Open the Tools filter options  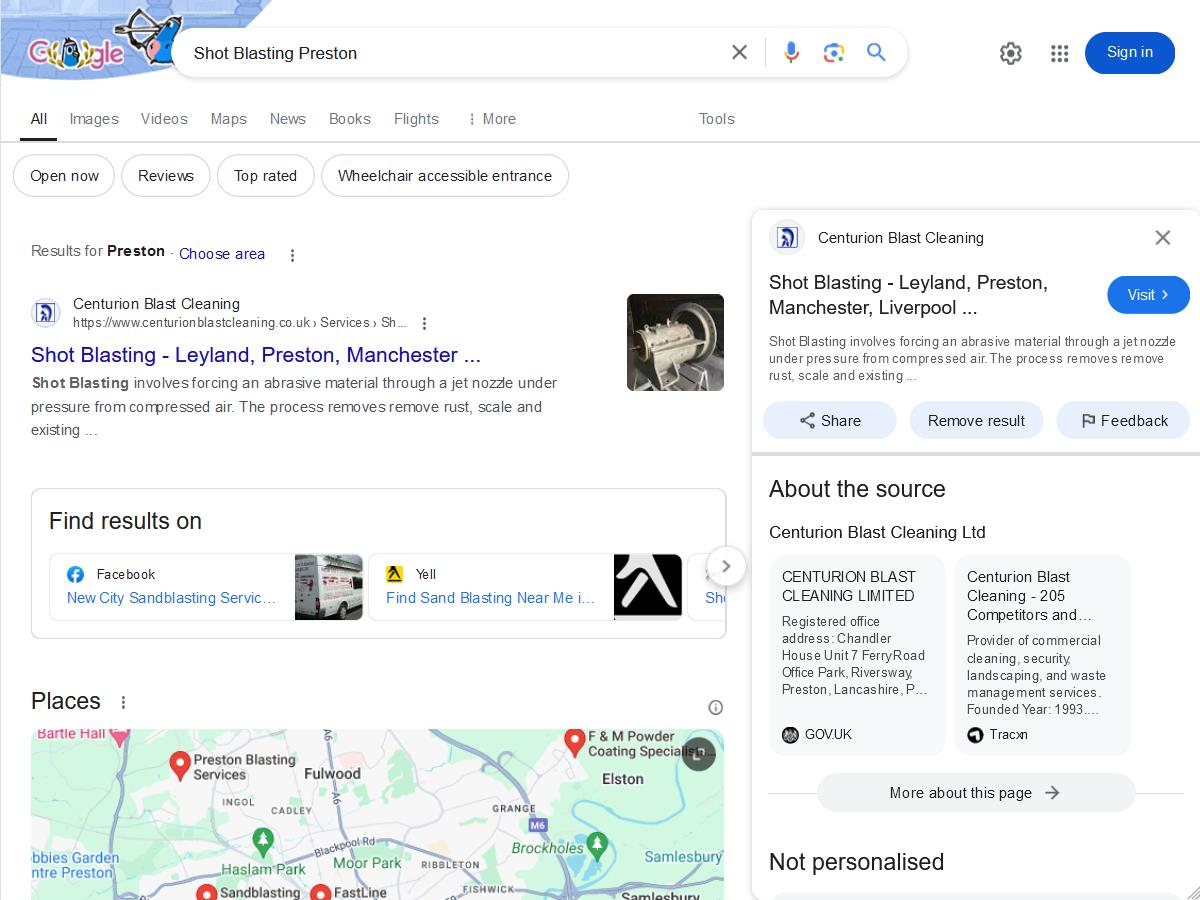pyautogui.click(x=717, y=119)
